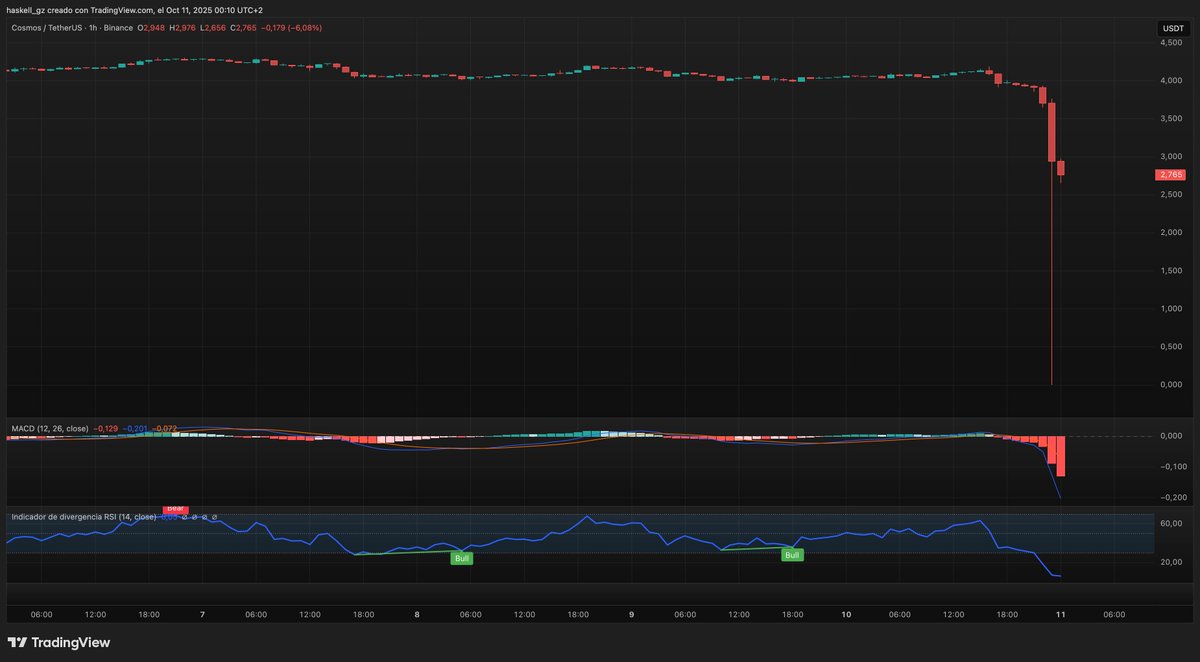The height and width of the screenshot is (662, 1200).
Task: Click the date 7 on time axis
Action: click(x=202, y=615)
